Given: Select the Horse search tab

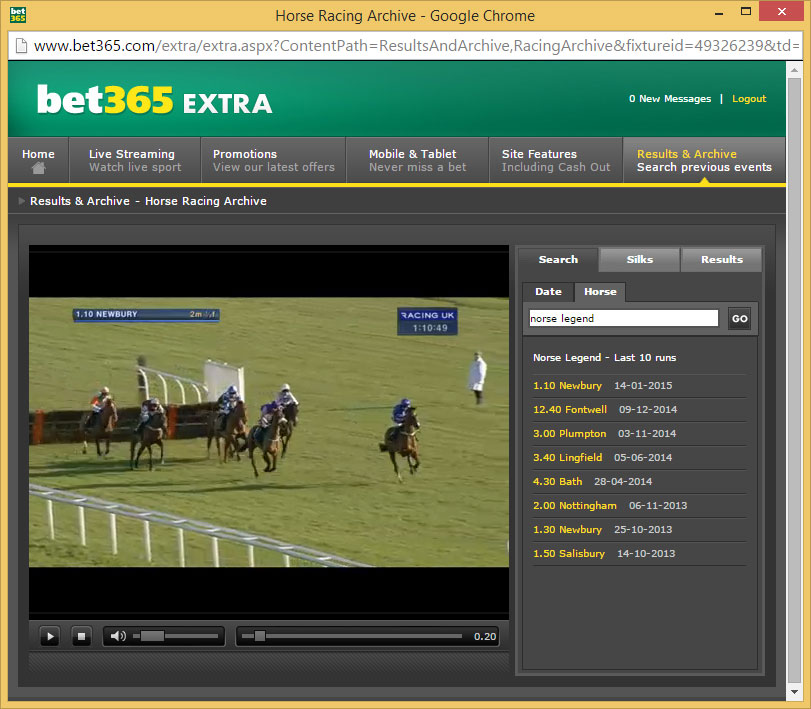Looking at the screenshot, I should 600,292.
